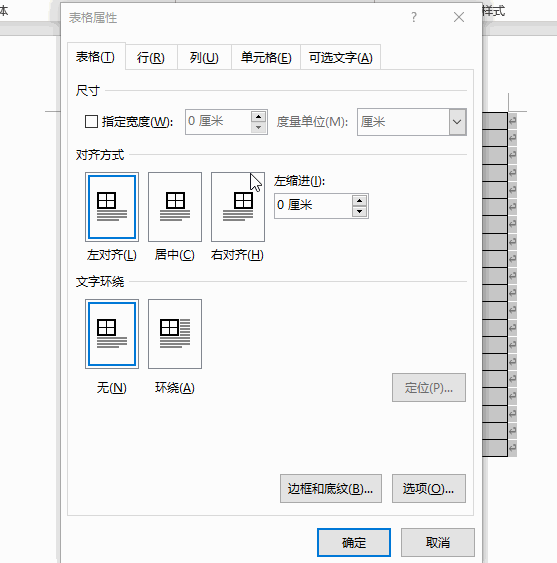
Task: Pick the right align (右对齐) table icon
Action: tap(238, 207)
